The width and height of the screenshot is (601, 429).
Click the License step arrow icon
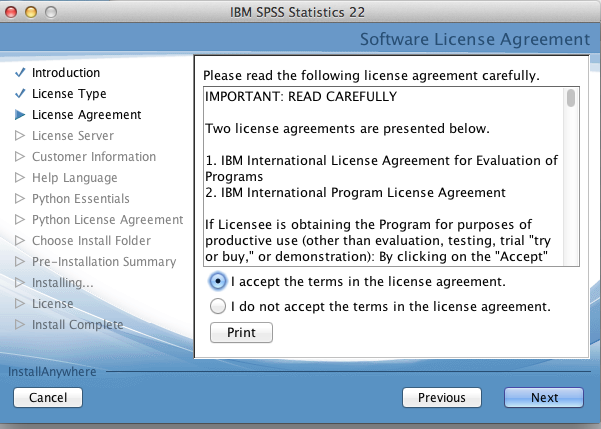pyautogui.click(x=20, y=304)
